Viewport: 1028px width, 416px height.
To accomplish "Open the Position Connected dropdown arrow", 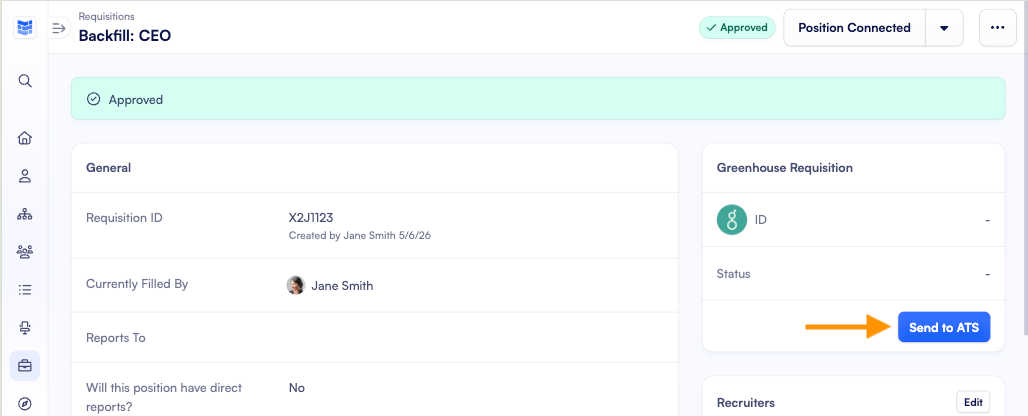I will click(x=944, y=28).
